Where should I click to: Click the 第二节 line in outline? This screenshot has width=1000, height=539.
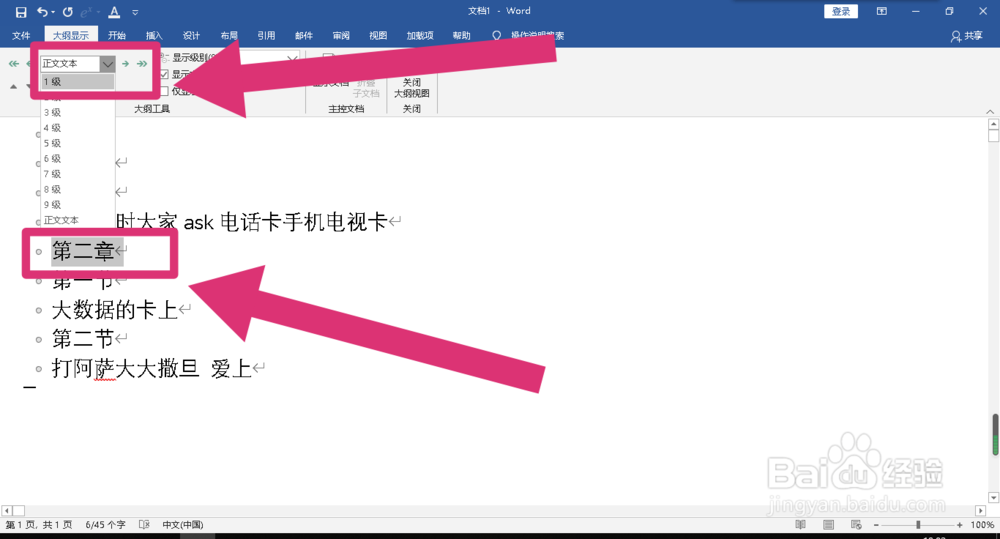click(83, 339)
